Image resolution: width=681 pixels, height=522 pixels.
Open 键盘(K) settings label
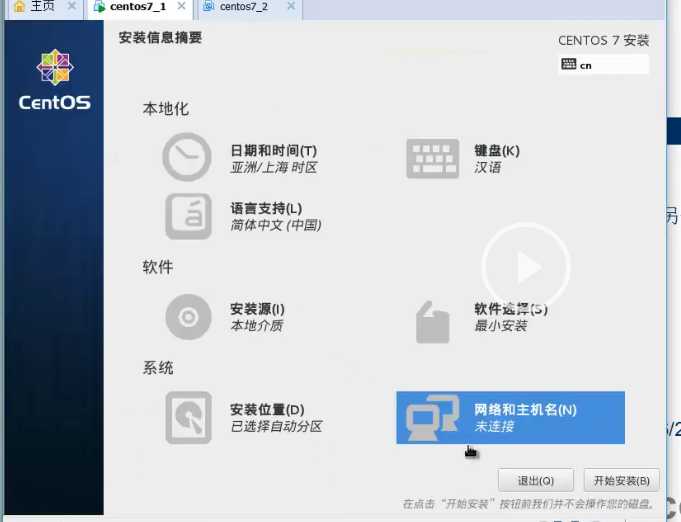497,151
